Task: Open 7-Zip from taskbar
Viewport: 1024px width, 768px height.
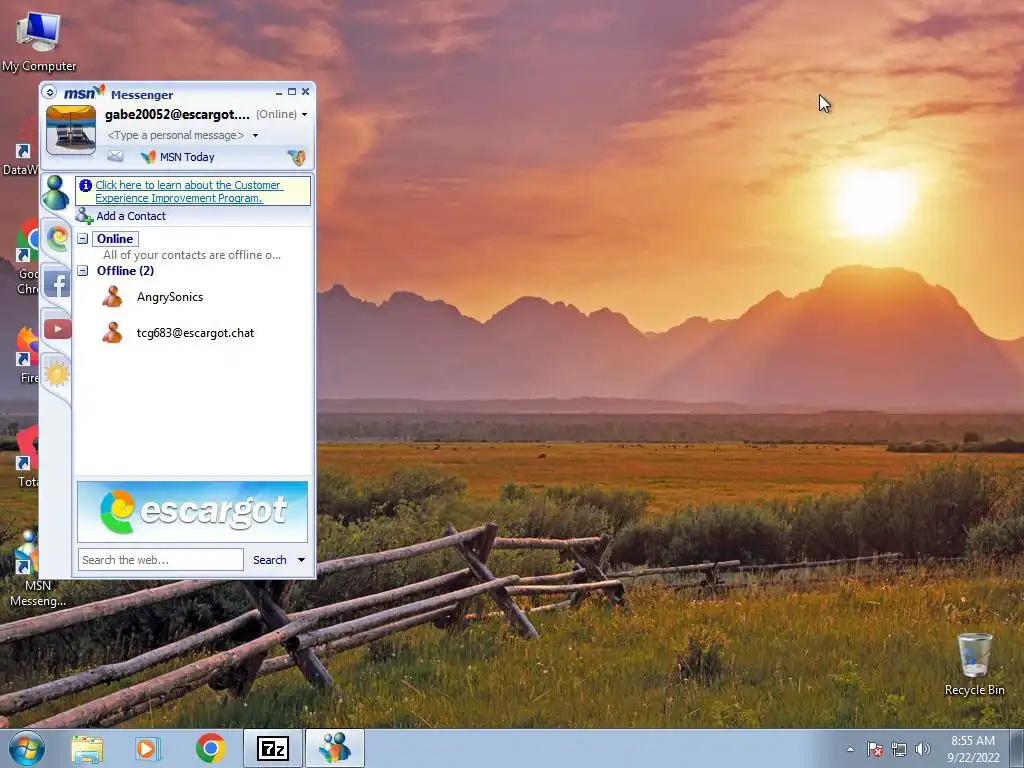Action: click(x=273, y=748)
